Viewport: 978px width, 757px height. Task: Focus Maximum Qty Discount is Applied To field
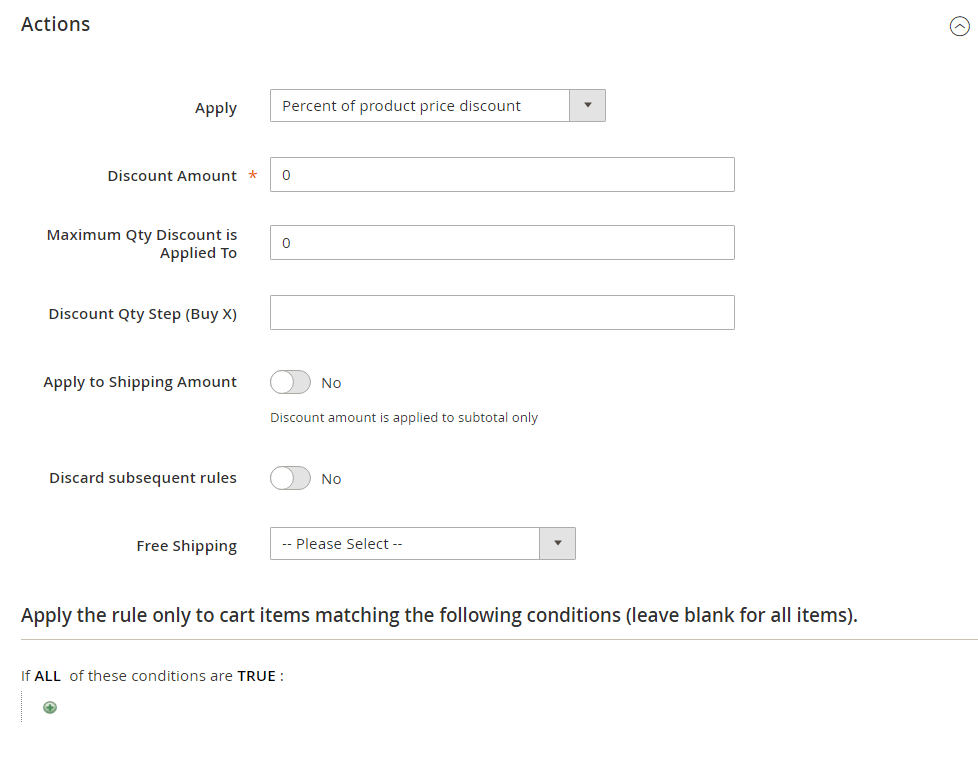tap(502, 243)
